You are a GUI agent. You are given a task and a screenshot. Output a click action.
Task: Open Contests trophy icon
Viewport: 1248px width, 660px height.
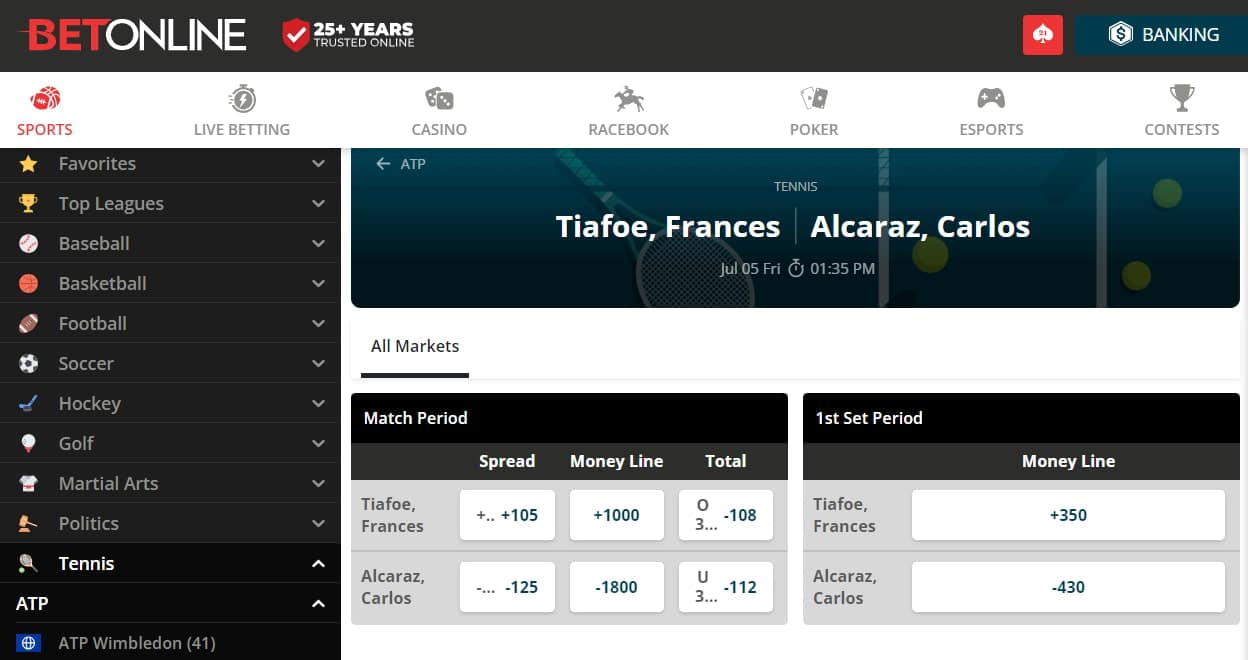[1182, 99]
